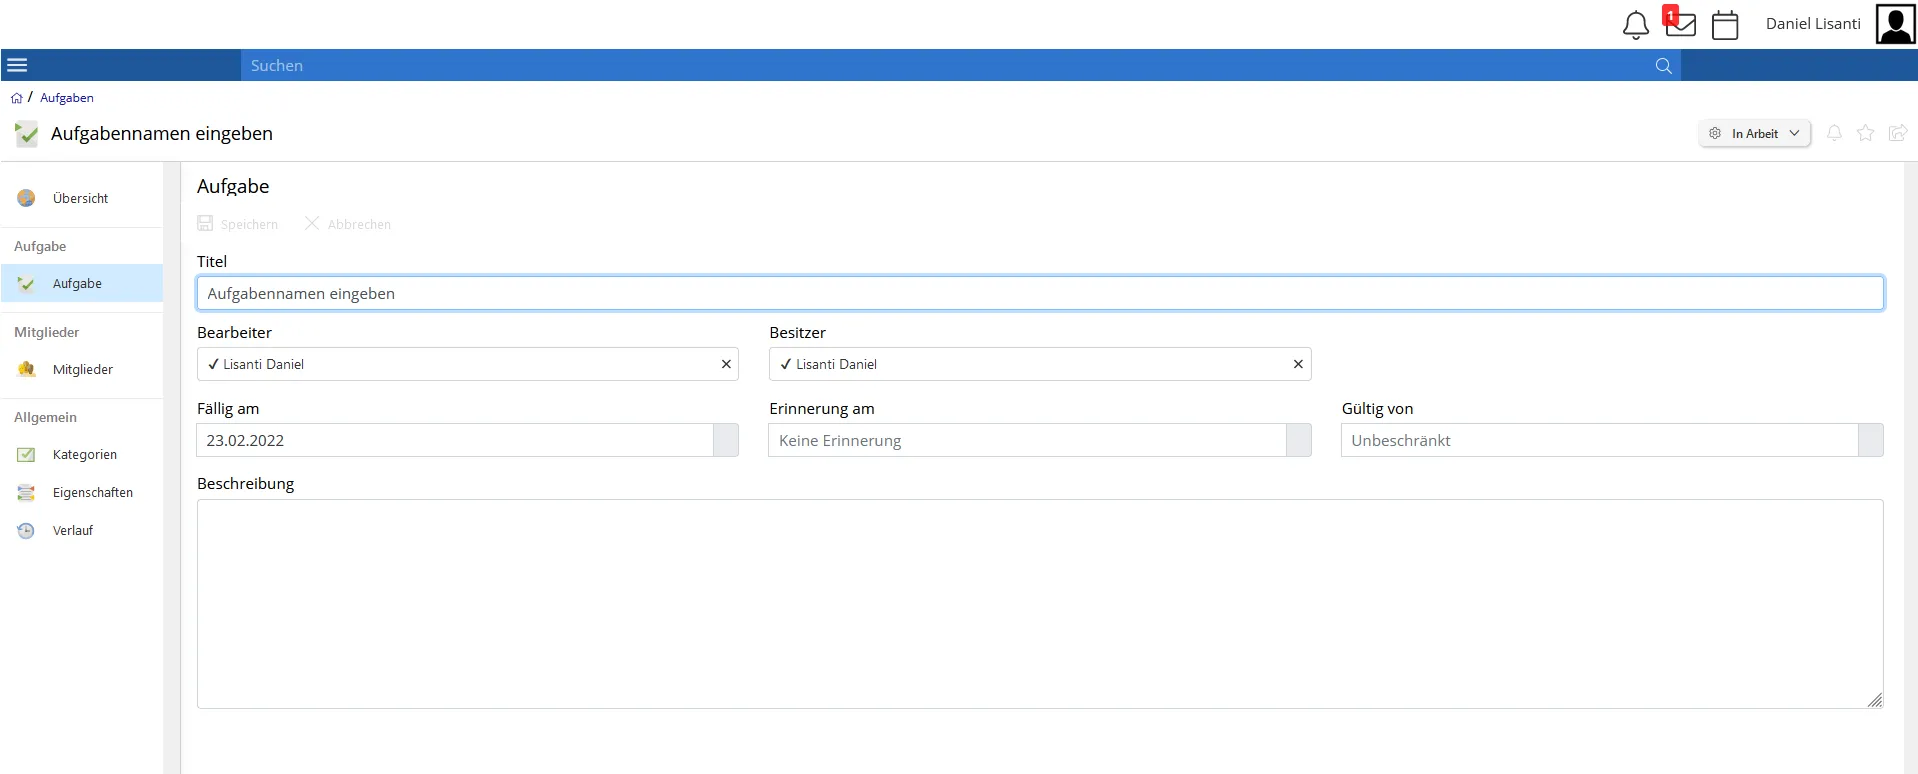This screenshot has height=774, width=1918.
Task: Go to home via breadcrumb house icon
Action: coord(16,98)
